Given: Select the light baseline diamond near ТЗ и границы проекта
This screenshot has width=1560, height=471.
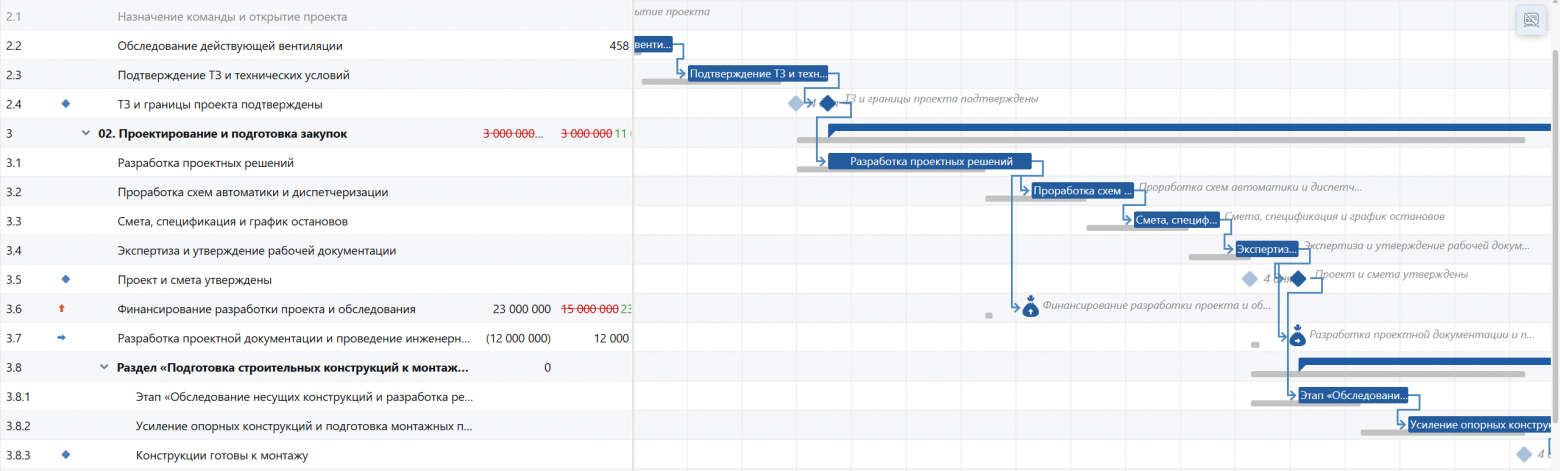Looking at the screenshot, I should (796, 103).
